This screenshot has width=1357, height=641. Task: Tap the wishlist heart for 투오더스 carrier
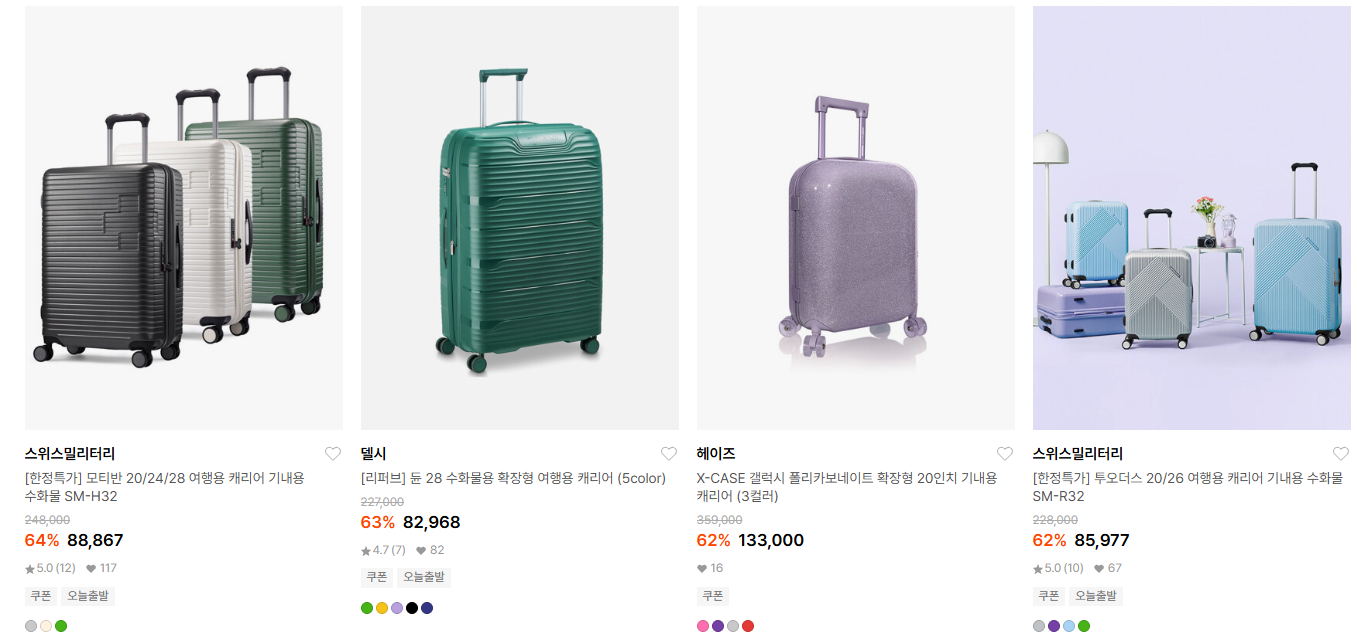tap(1341, 453)
